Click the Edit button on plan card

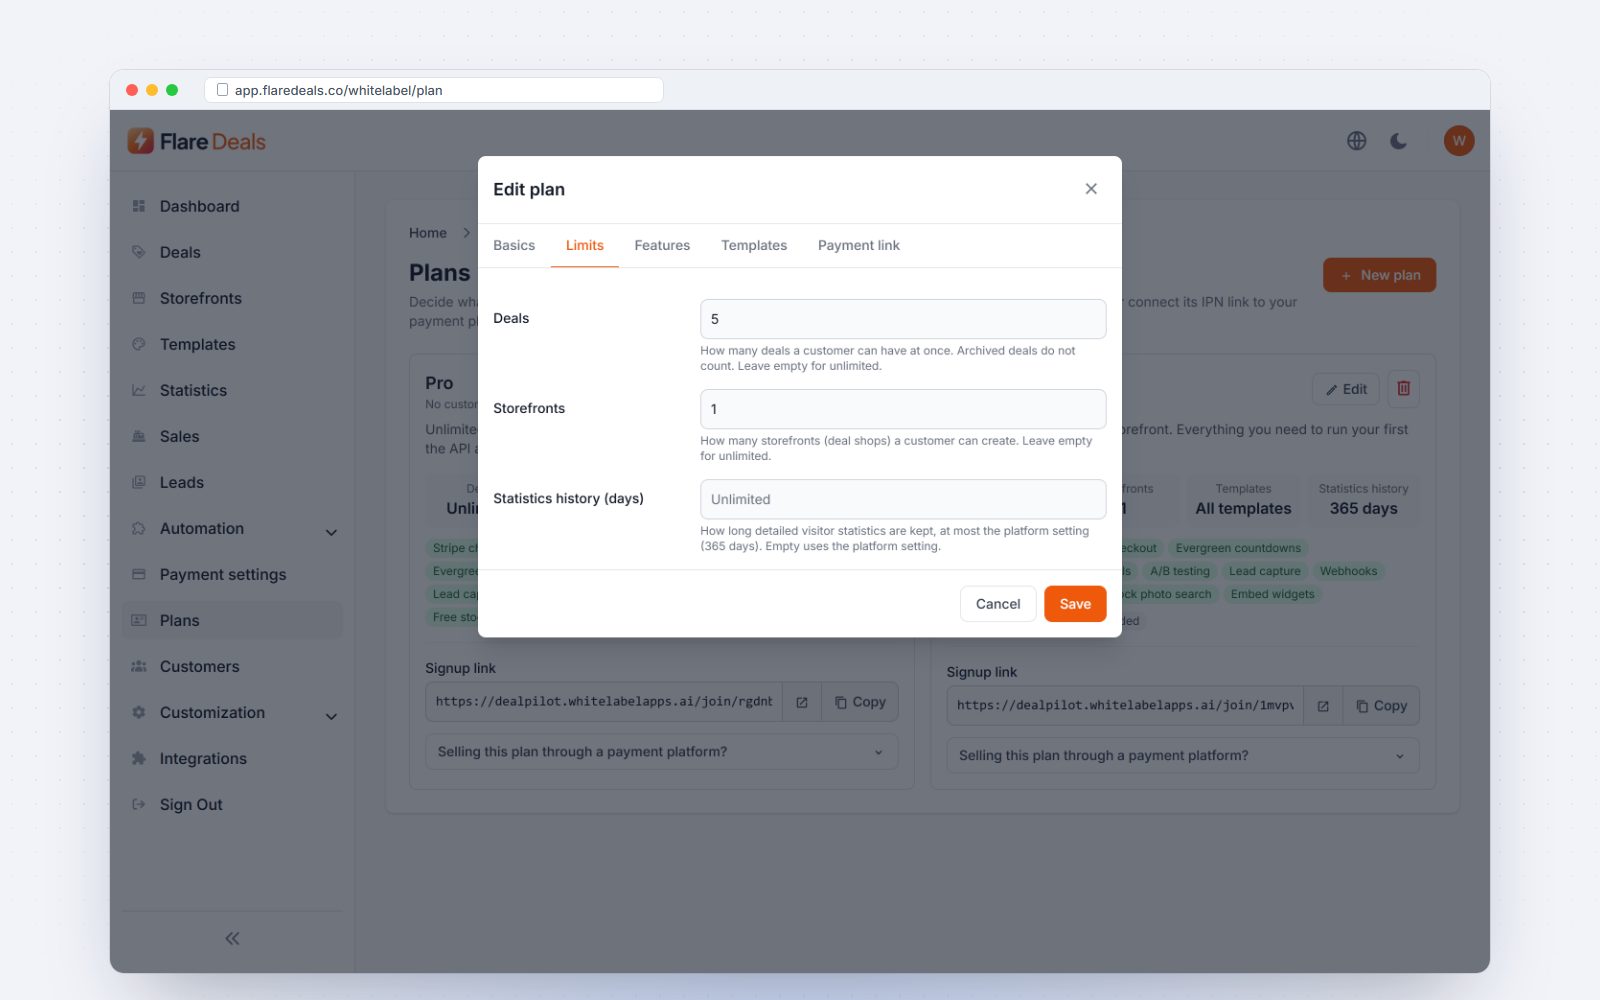click(x=1345, y=389)
